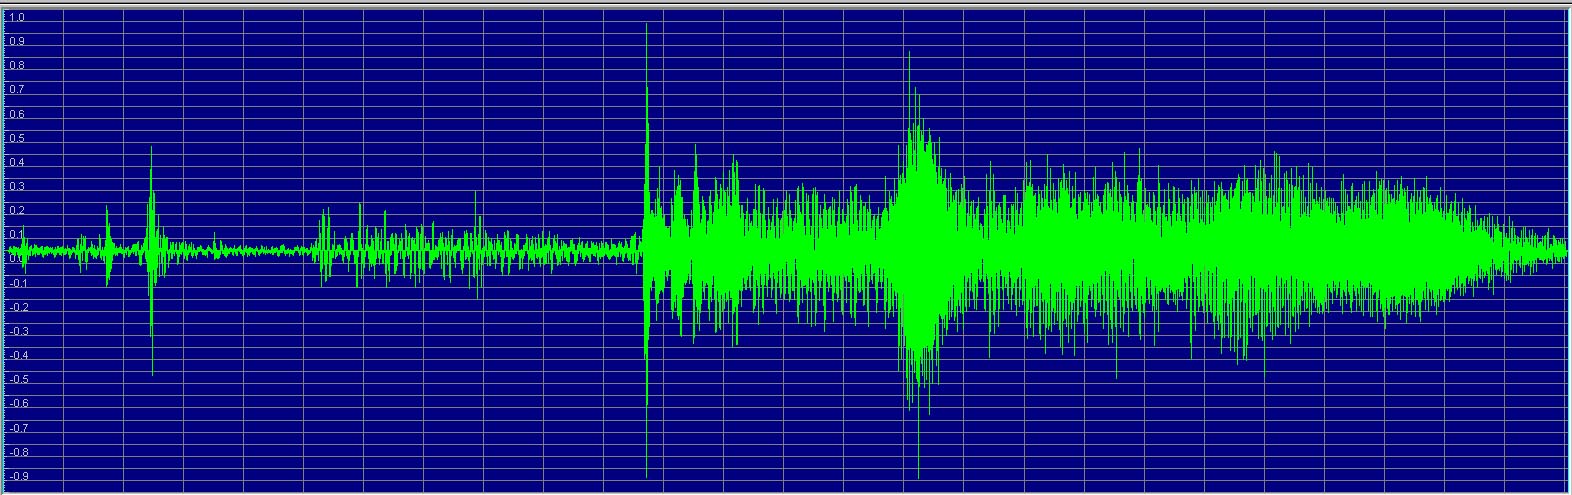Click the -0.9 amplitude axis label
This screenshot has width=1572, height=495.
[17, 476]
